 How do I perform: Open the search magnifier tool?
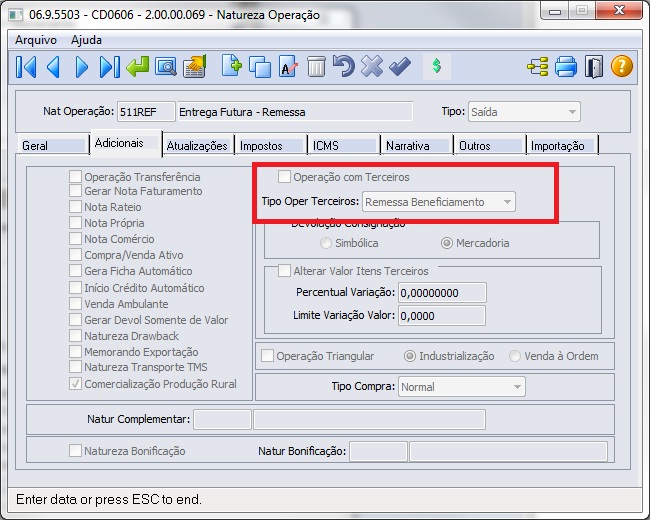pyautogui.click(x=166, y=67)
